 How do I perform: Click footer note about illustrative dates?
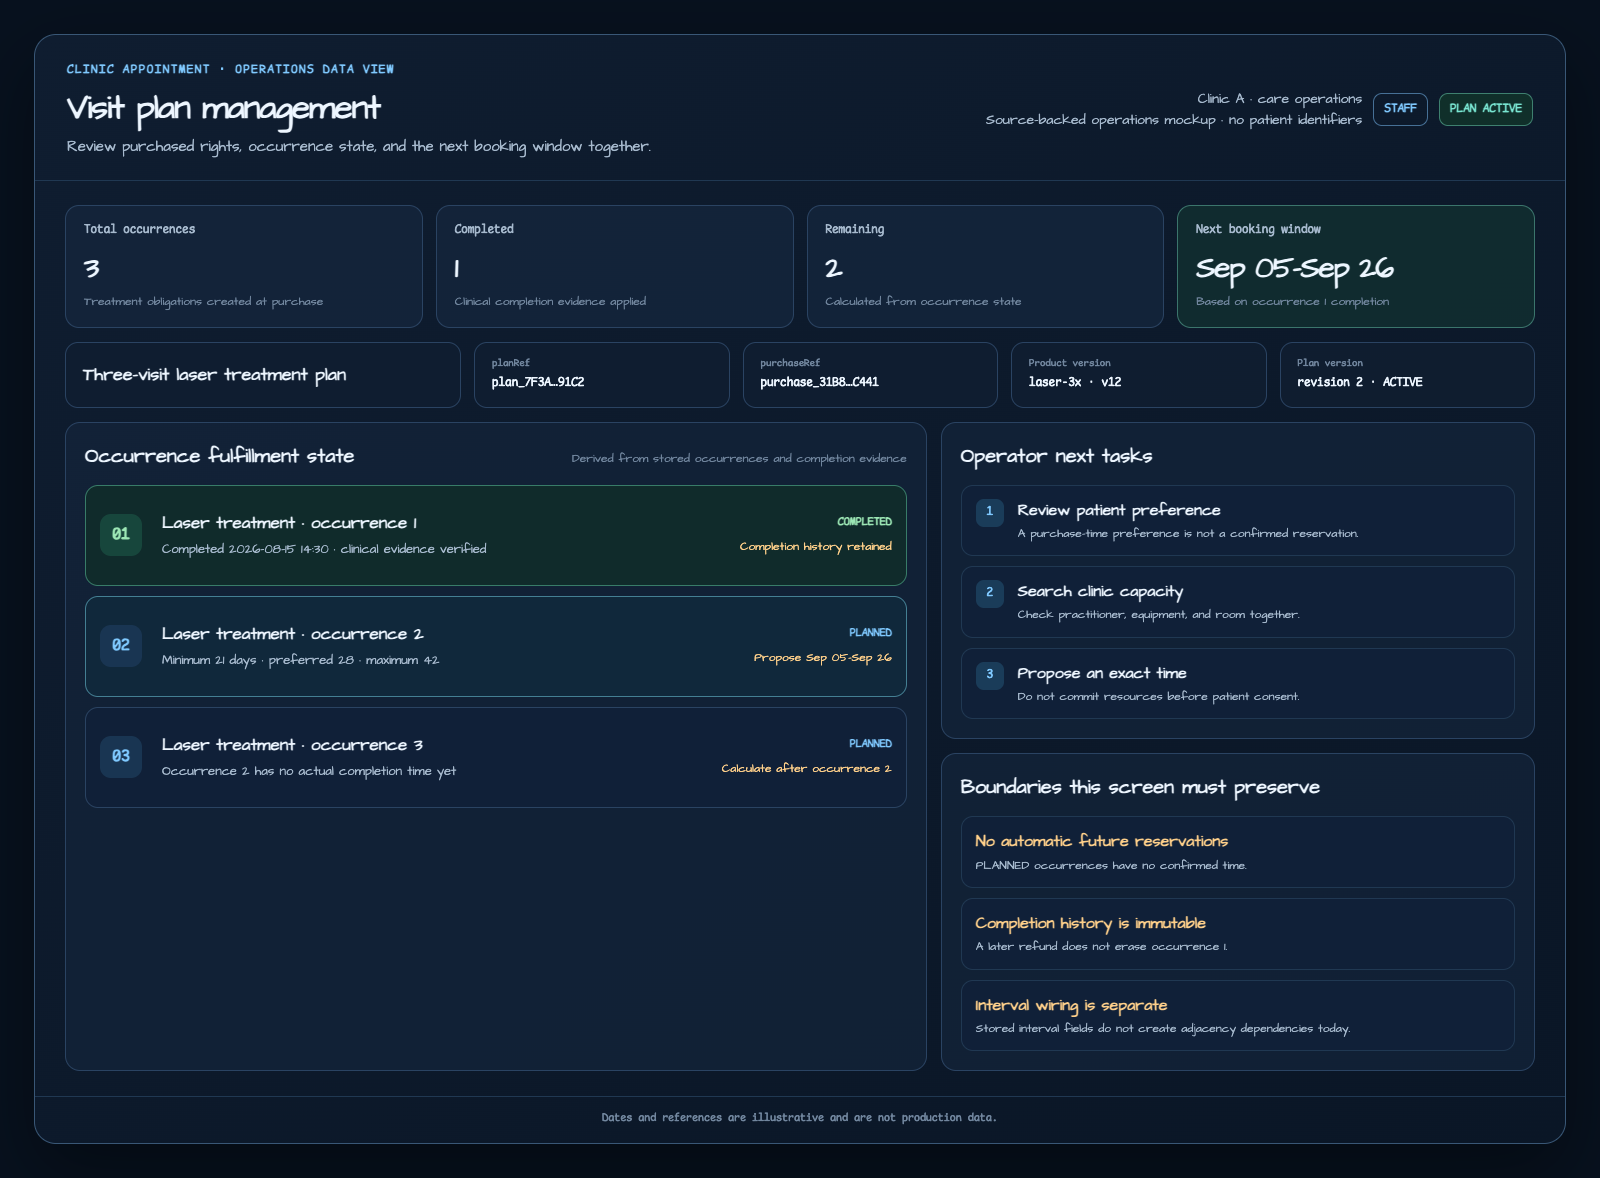click(799, 1118)
